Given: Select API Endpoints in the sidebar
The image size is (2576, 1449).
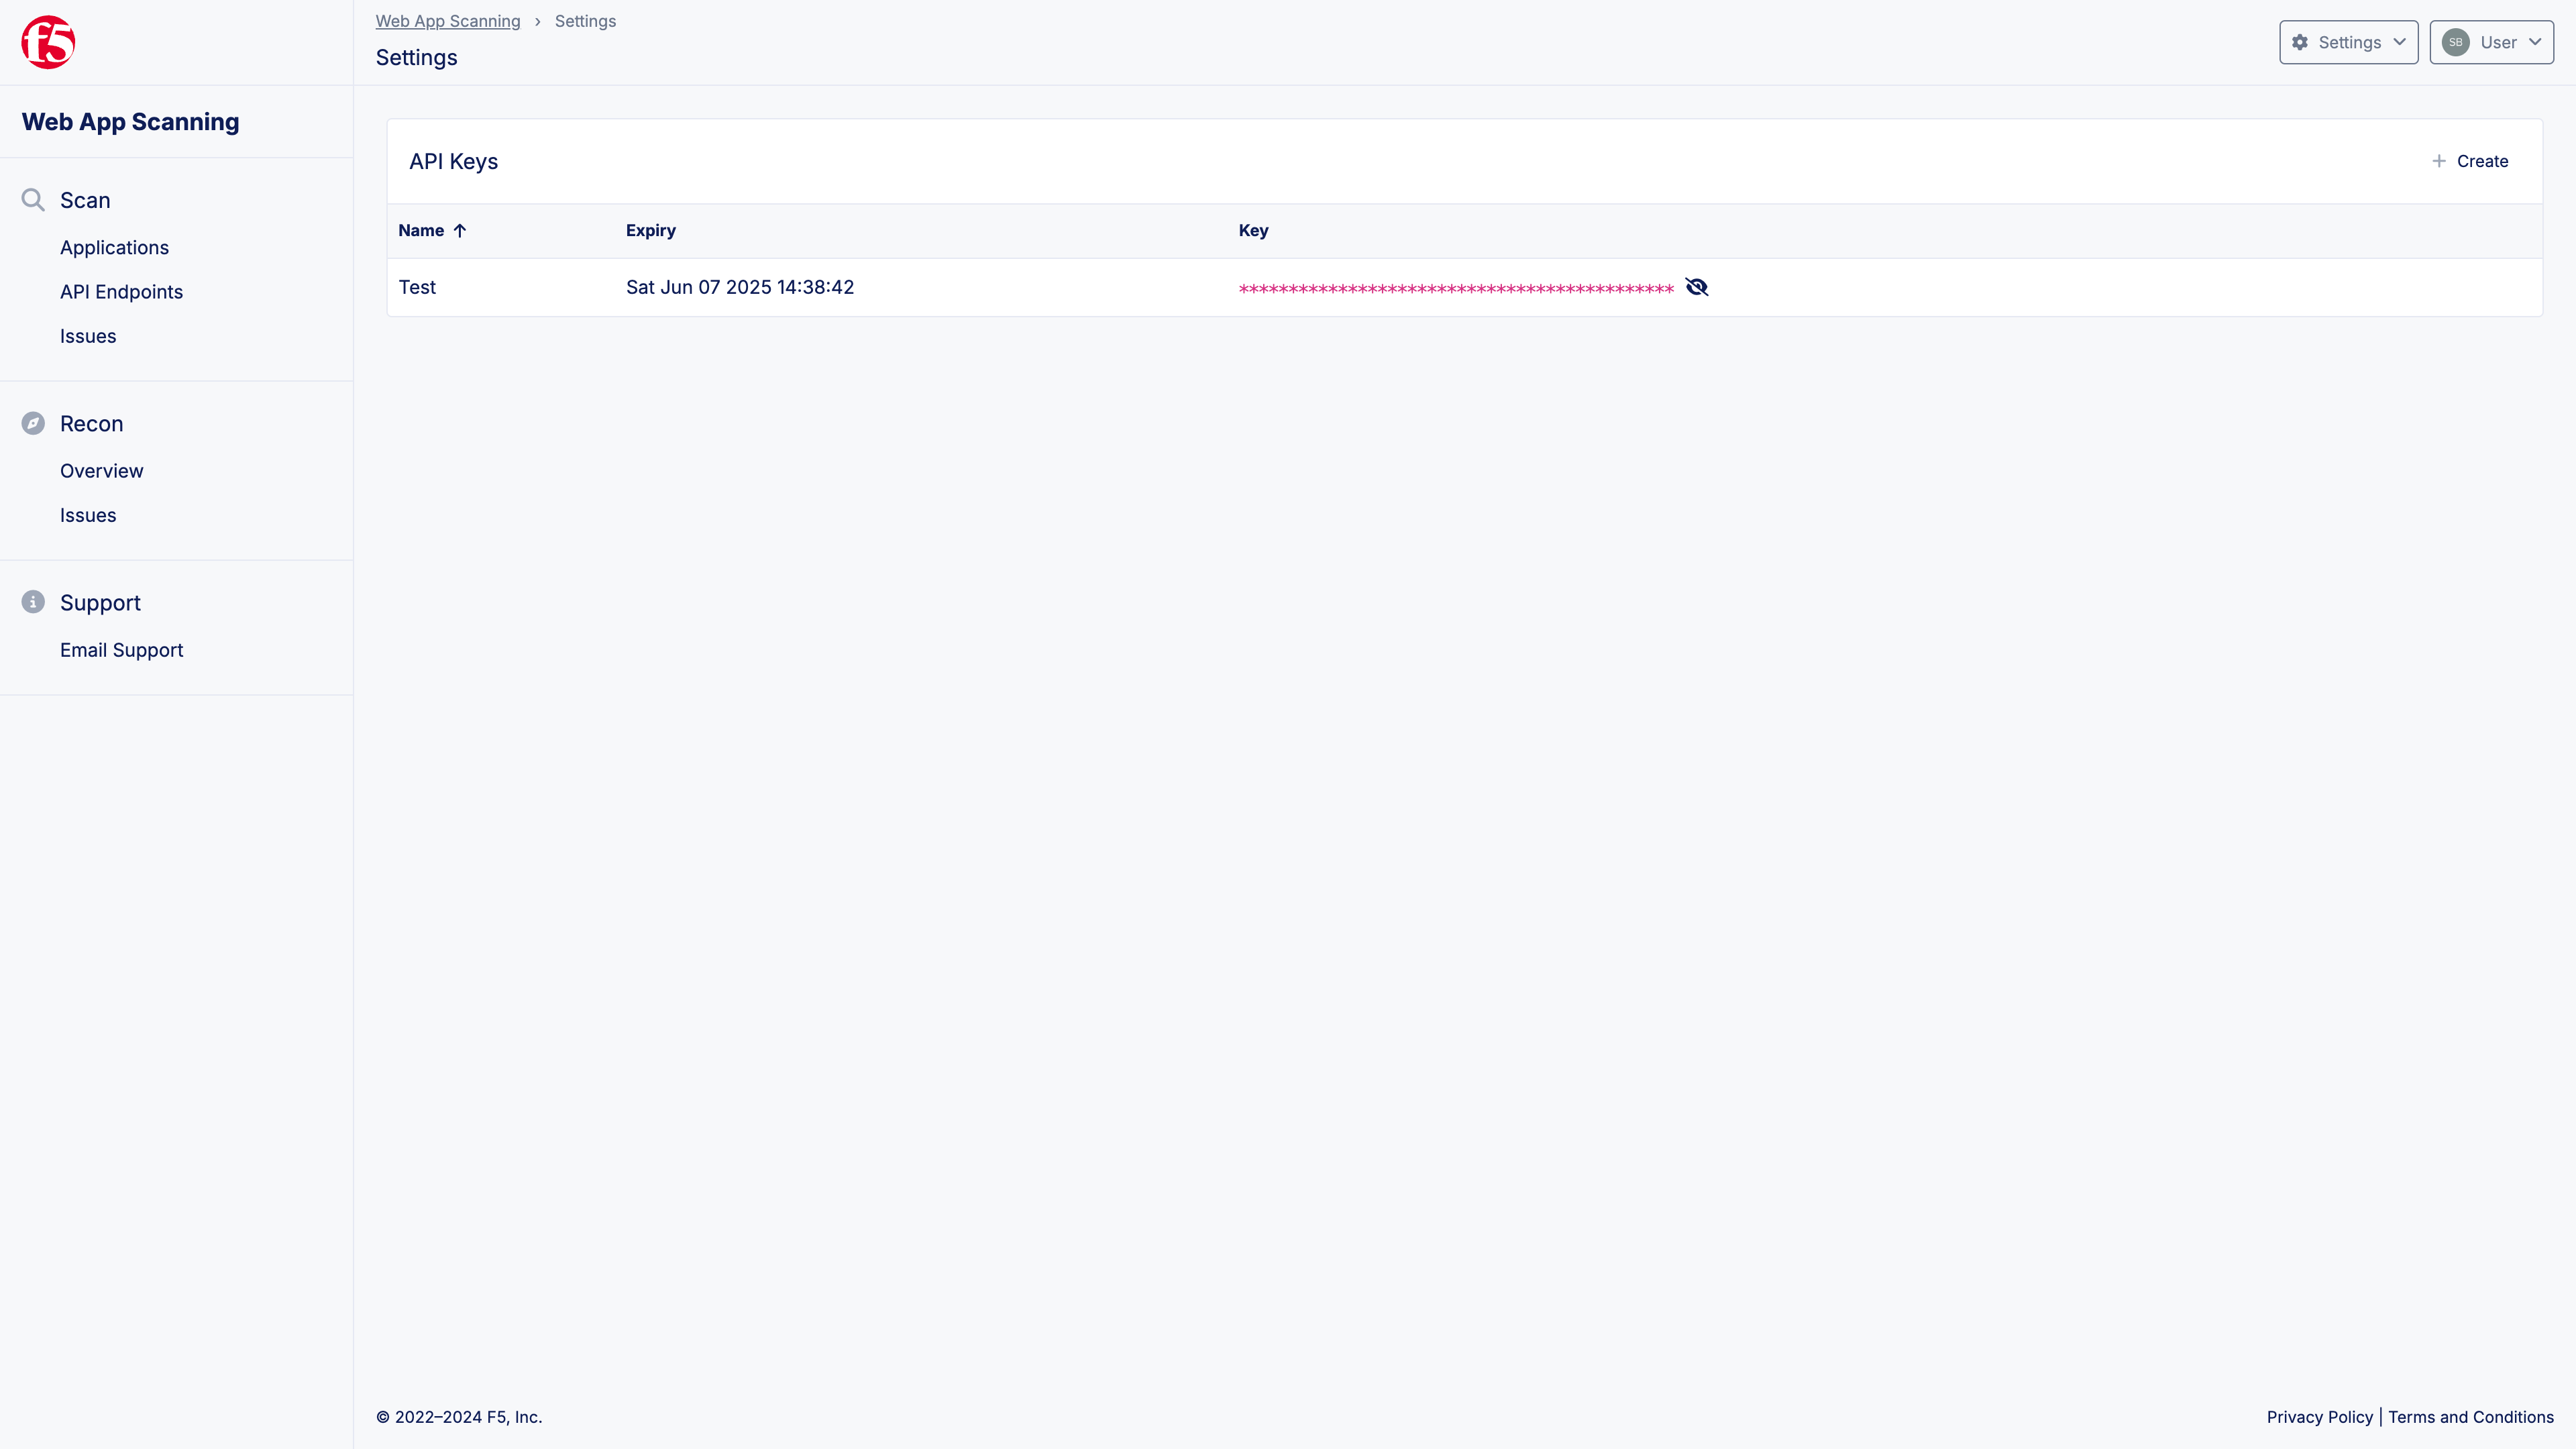Looking at the screenshot, I should 121,291.
